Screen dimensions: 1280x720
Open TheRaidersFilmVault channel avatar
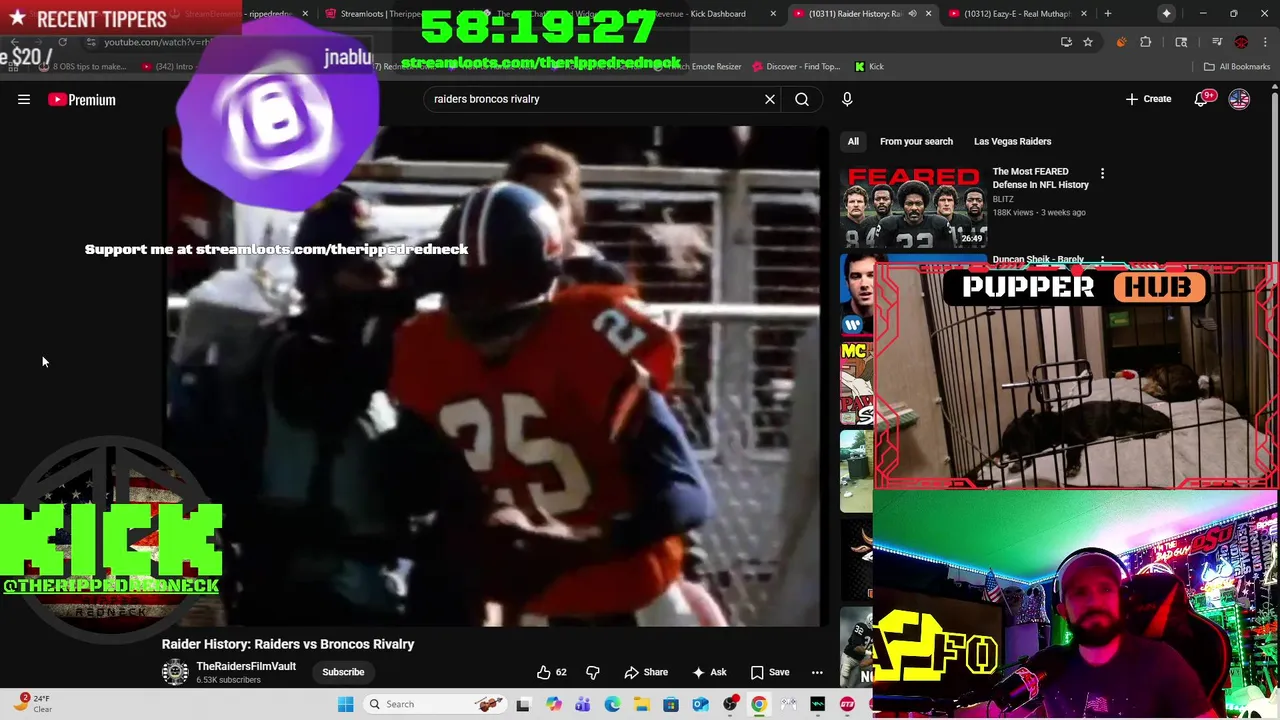175,672
